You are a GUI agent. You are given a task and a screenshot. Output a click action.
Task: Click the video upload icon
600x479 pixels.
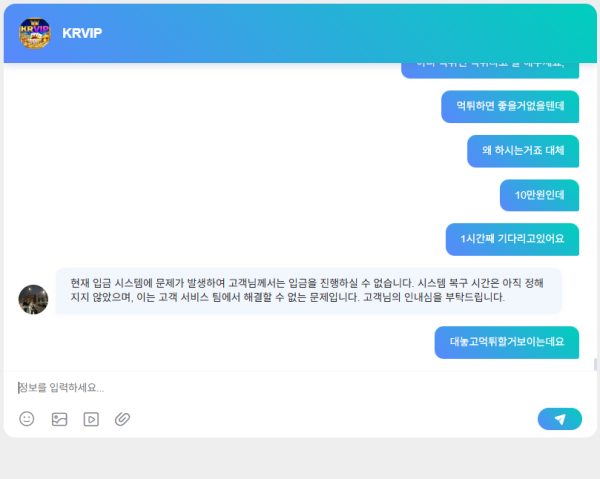[91, 419]
